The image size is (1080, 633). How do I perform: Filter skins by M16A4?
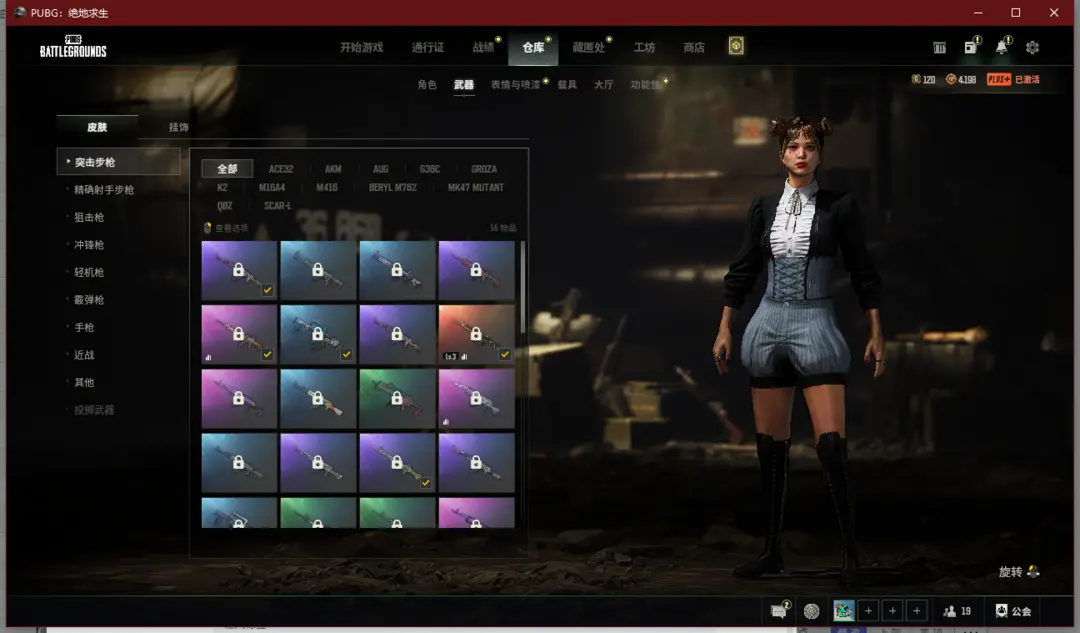tap(272, 187)
